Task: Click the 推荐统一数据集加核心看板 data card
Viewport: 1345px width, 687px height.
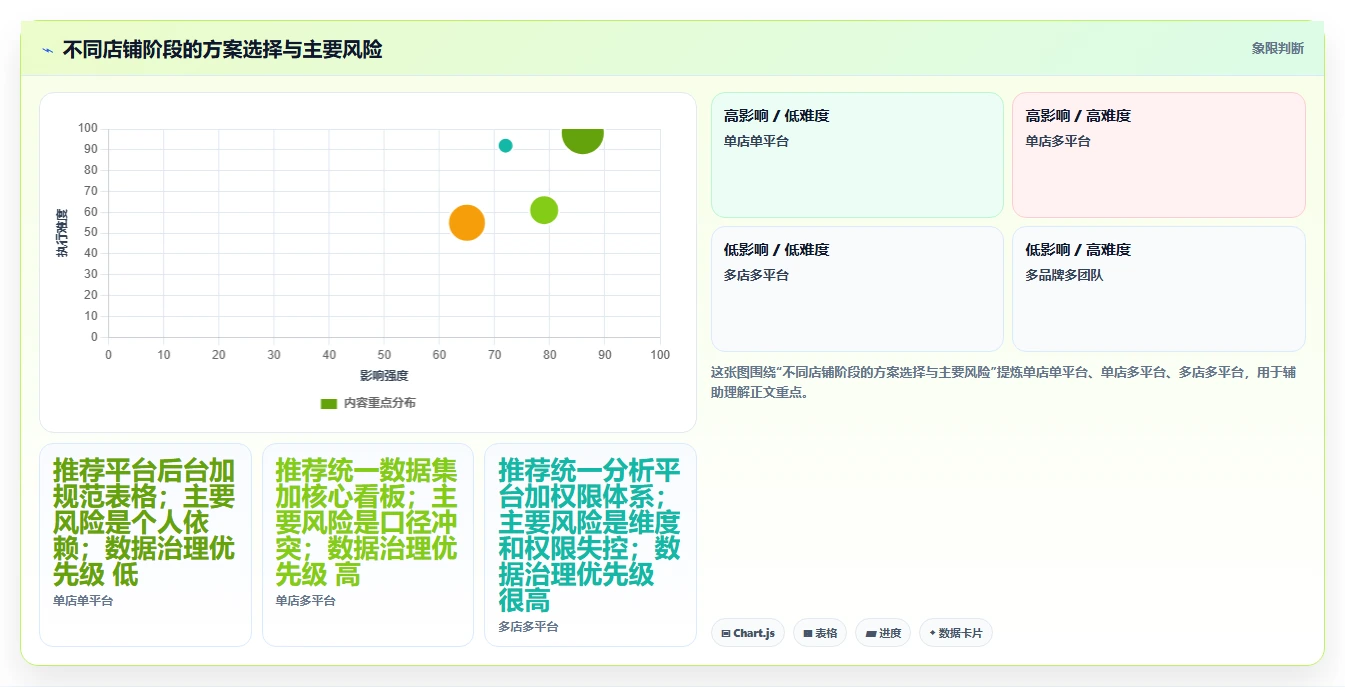Action: tap(368, 545)
